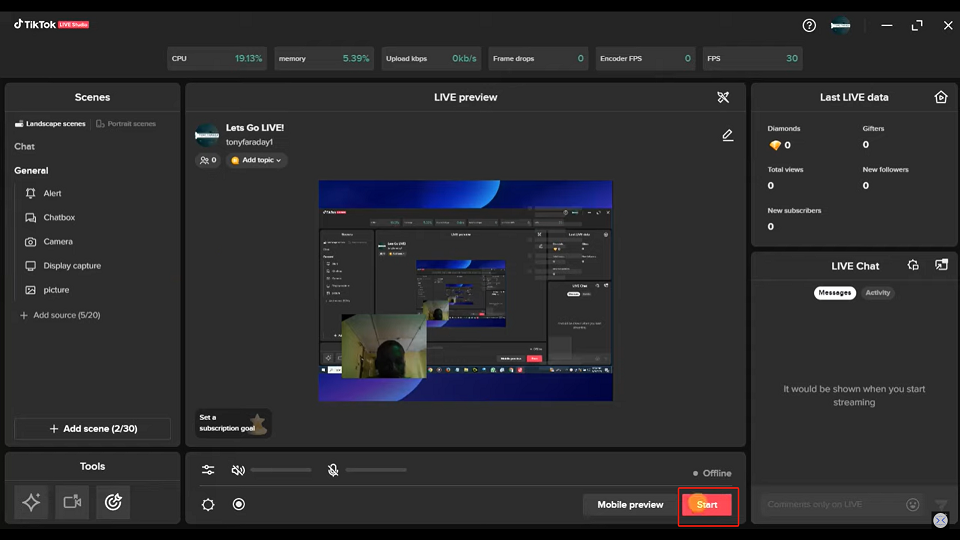The width and height of the screenshot is (960, 540).
Task: Click the Frame drops stat
Action: point(538,59)
